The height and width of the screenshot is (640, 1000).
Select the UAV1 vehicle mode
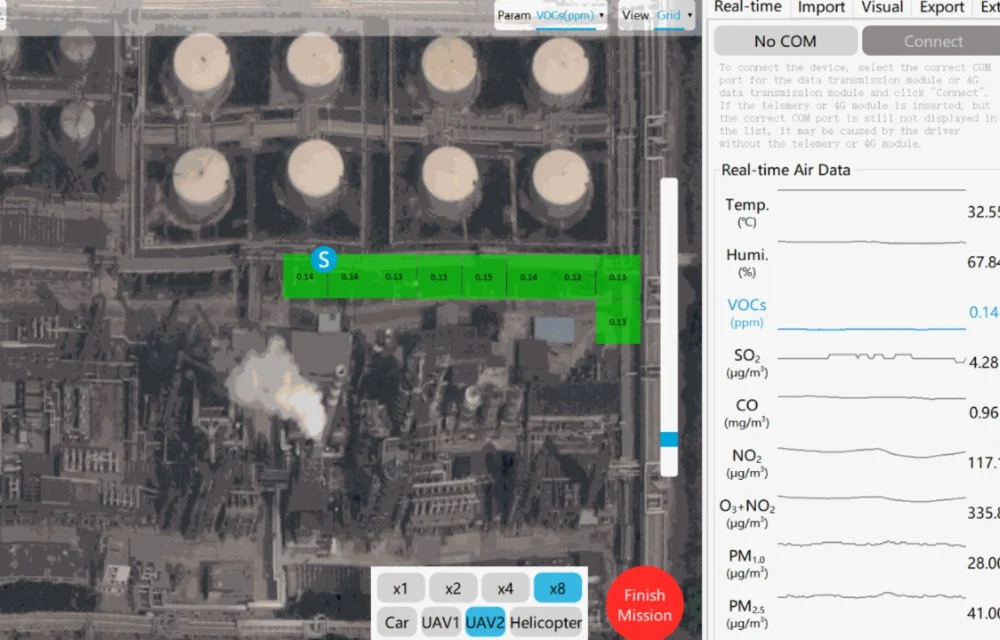[x=442, y=622]
